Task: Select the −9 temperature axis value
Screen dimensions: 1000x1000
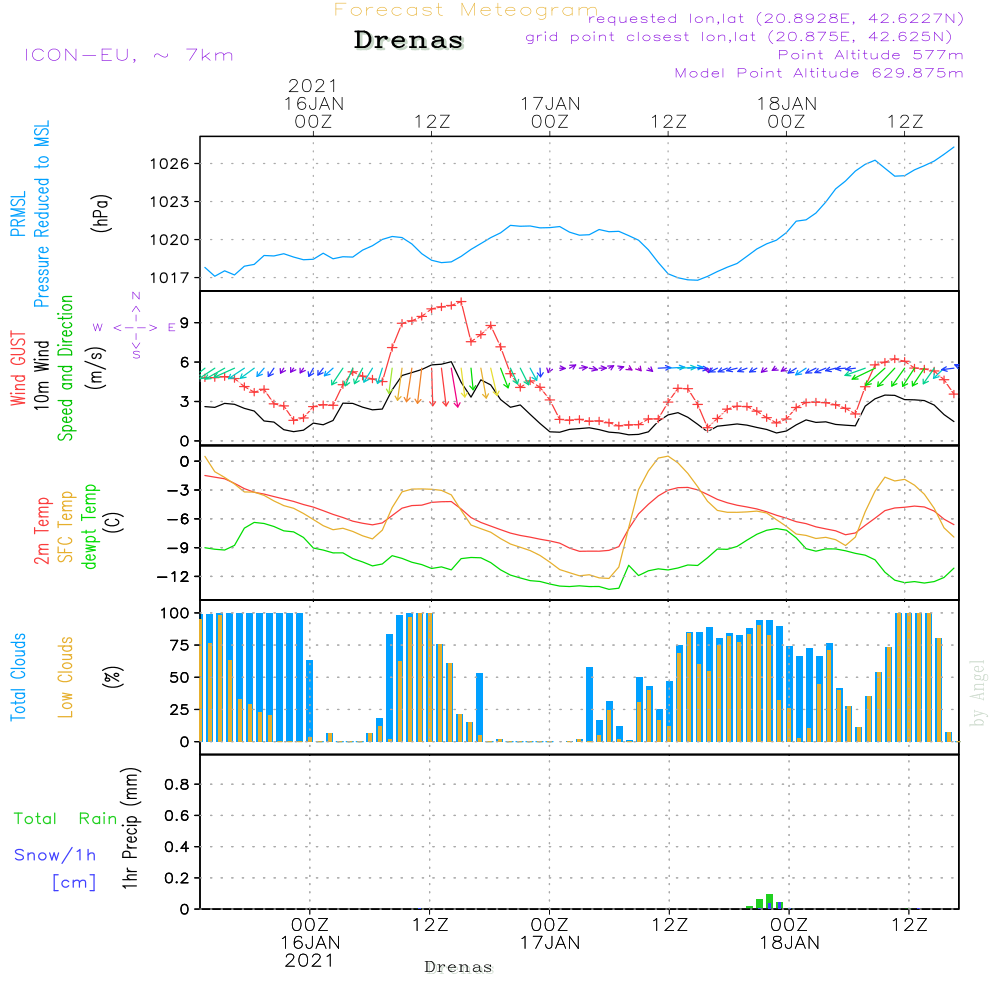Action: coord(177,548)
